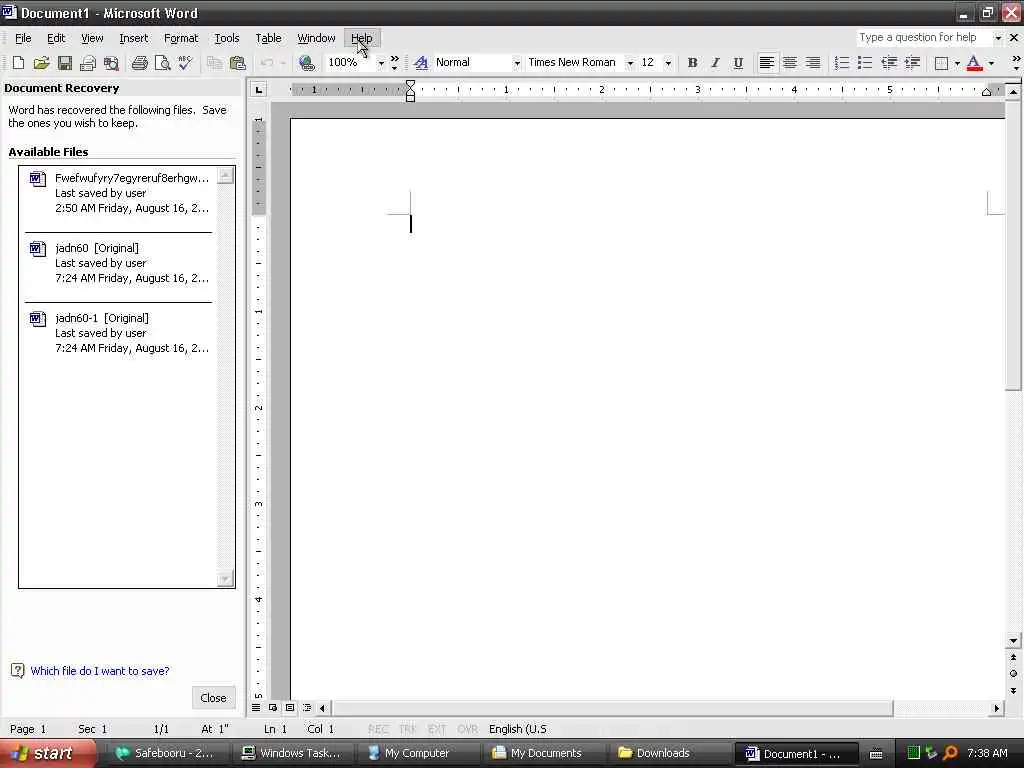
Task: Expand Formatting toolbar options chevron
Action: 1016,63
